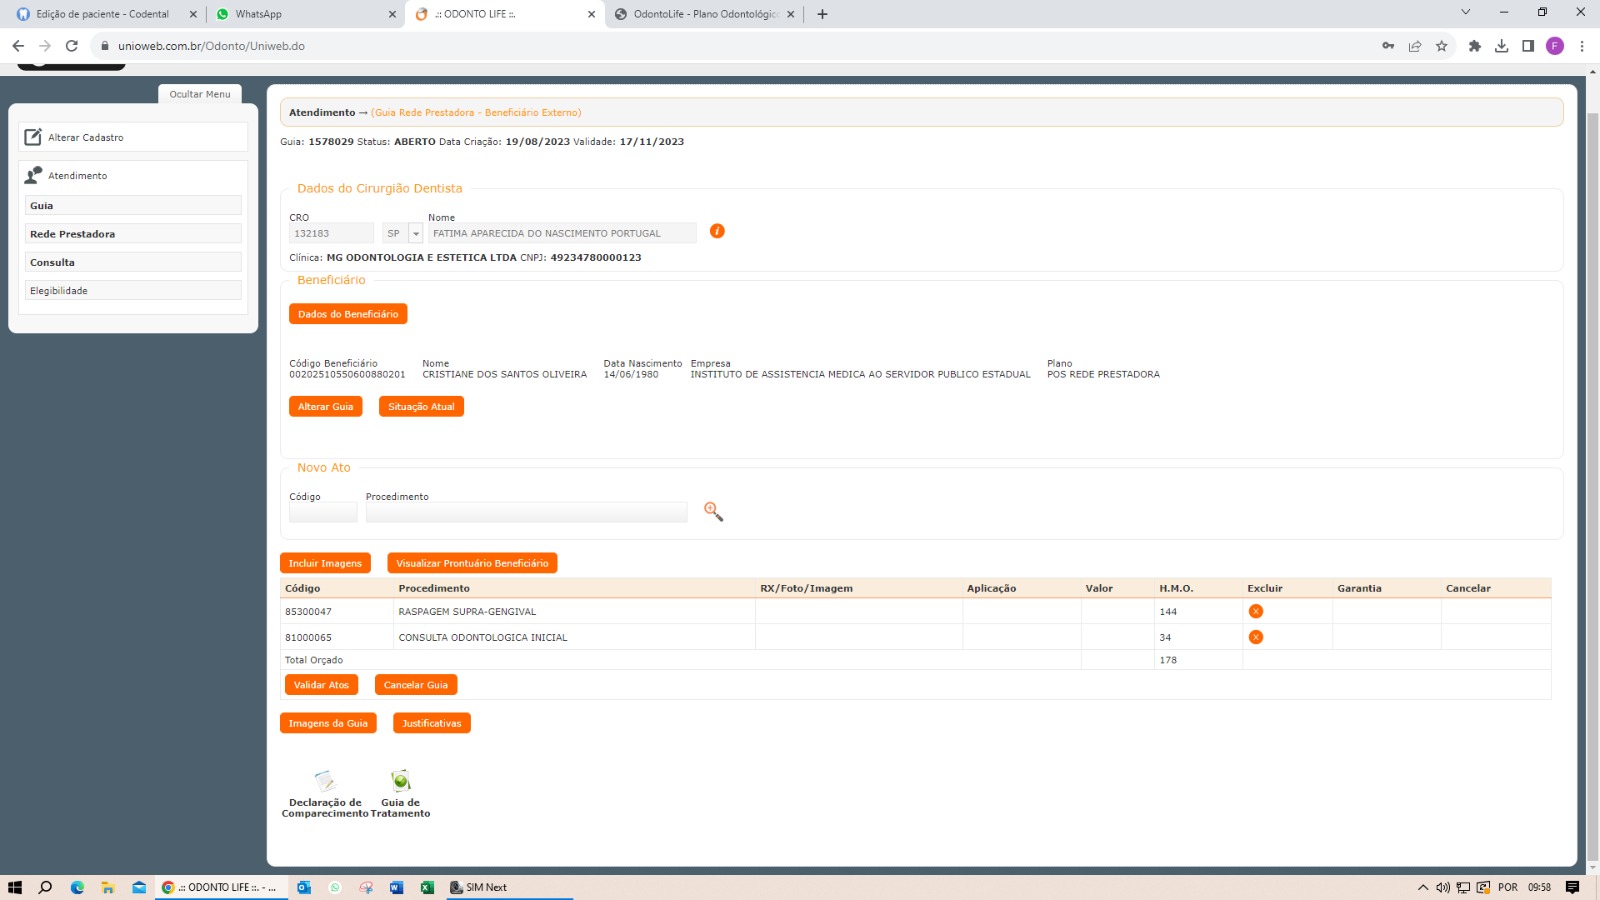The image size is (1600, 900).
Task: Switch to the OdontoLife - Plano Odontológico tab
Action: [x=705, y=14]
